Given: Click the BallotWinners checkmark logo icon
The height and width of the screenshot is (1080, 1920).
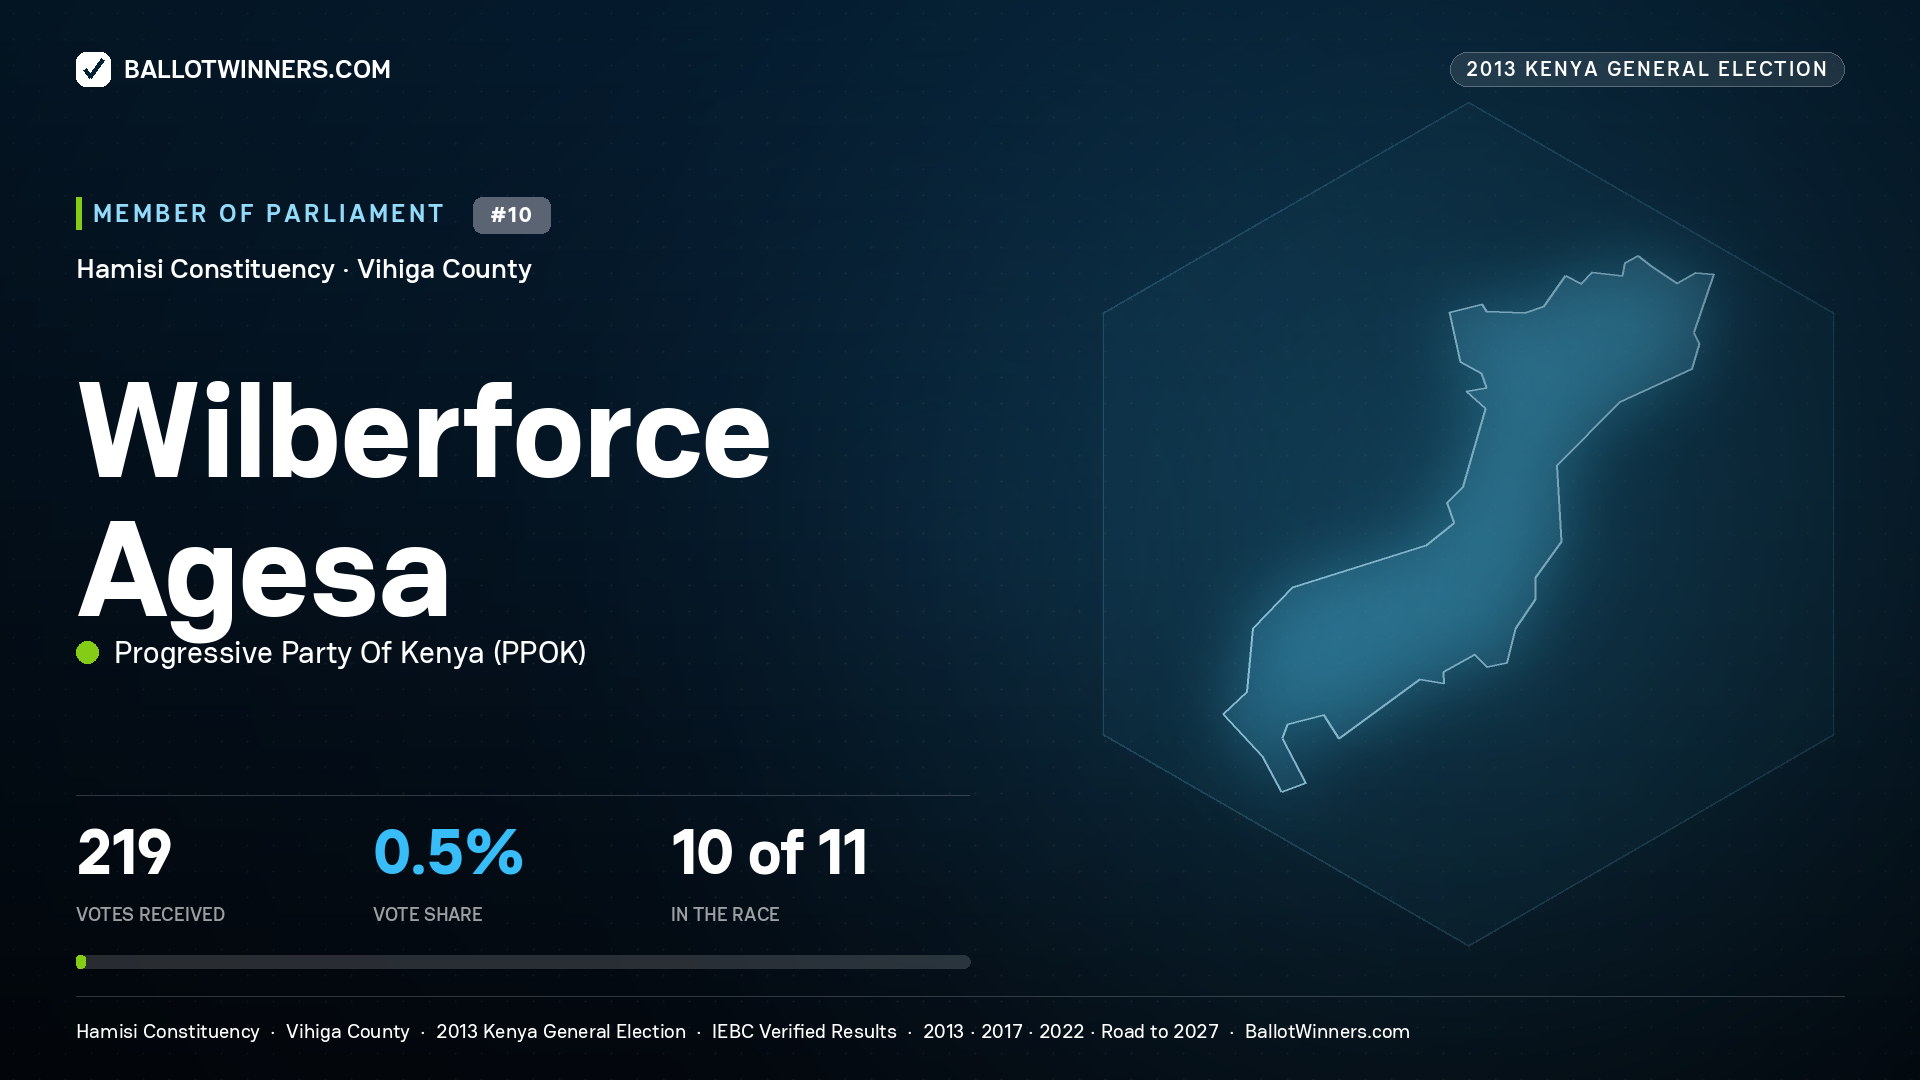Looking at the screenshot, I should pyautogui.click(x=93, y=69).
